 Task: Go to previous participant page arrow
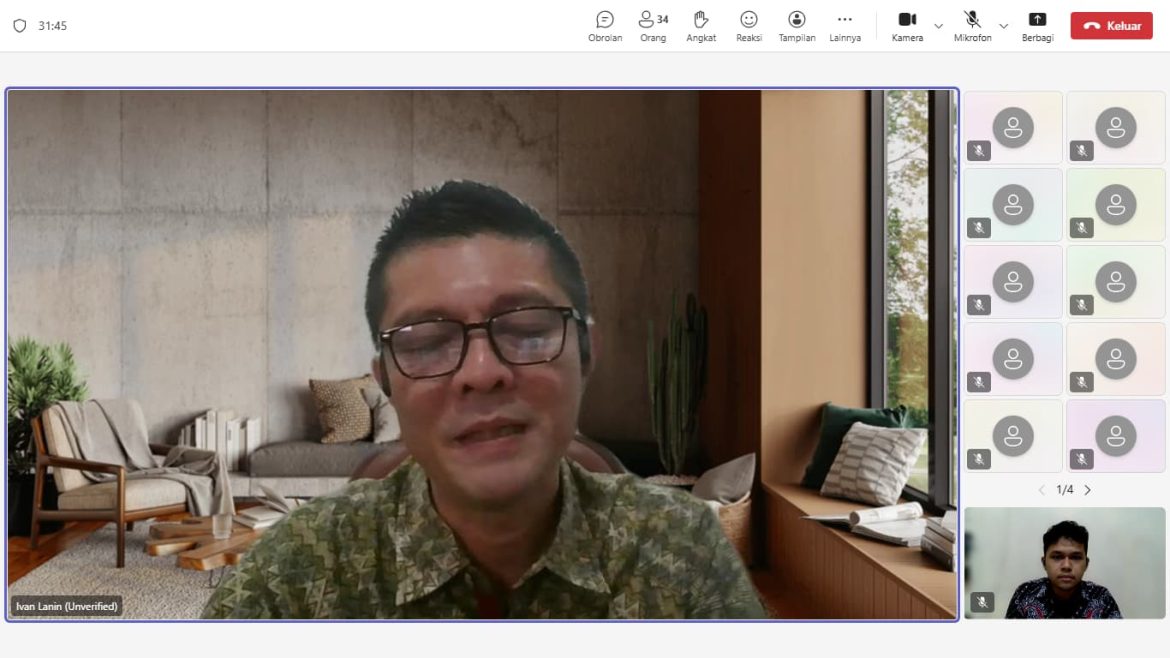click(x=1041, y=490)
